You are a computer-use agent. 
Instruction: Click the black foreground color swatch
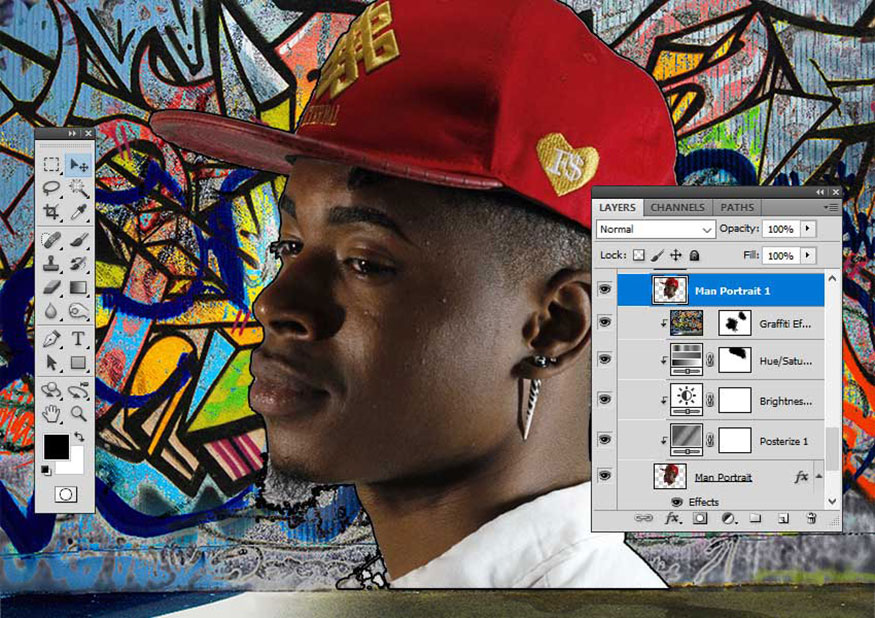click(56, 447)
